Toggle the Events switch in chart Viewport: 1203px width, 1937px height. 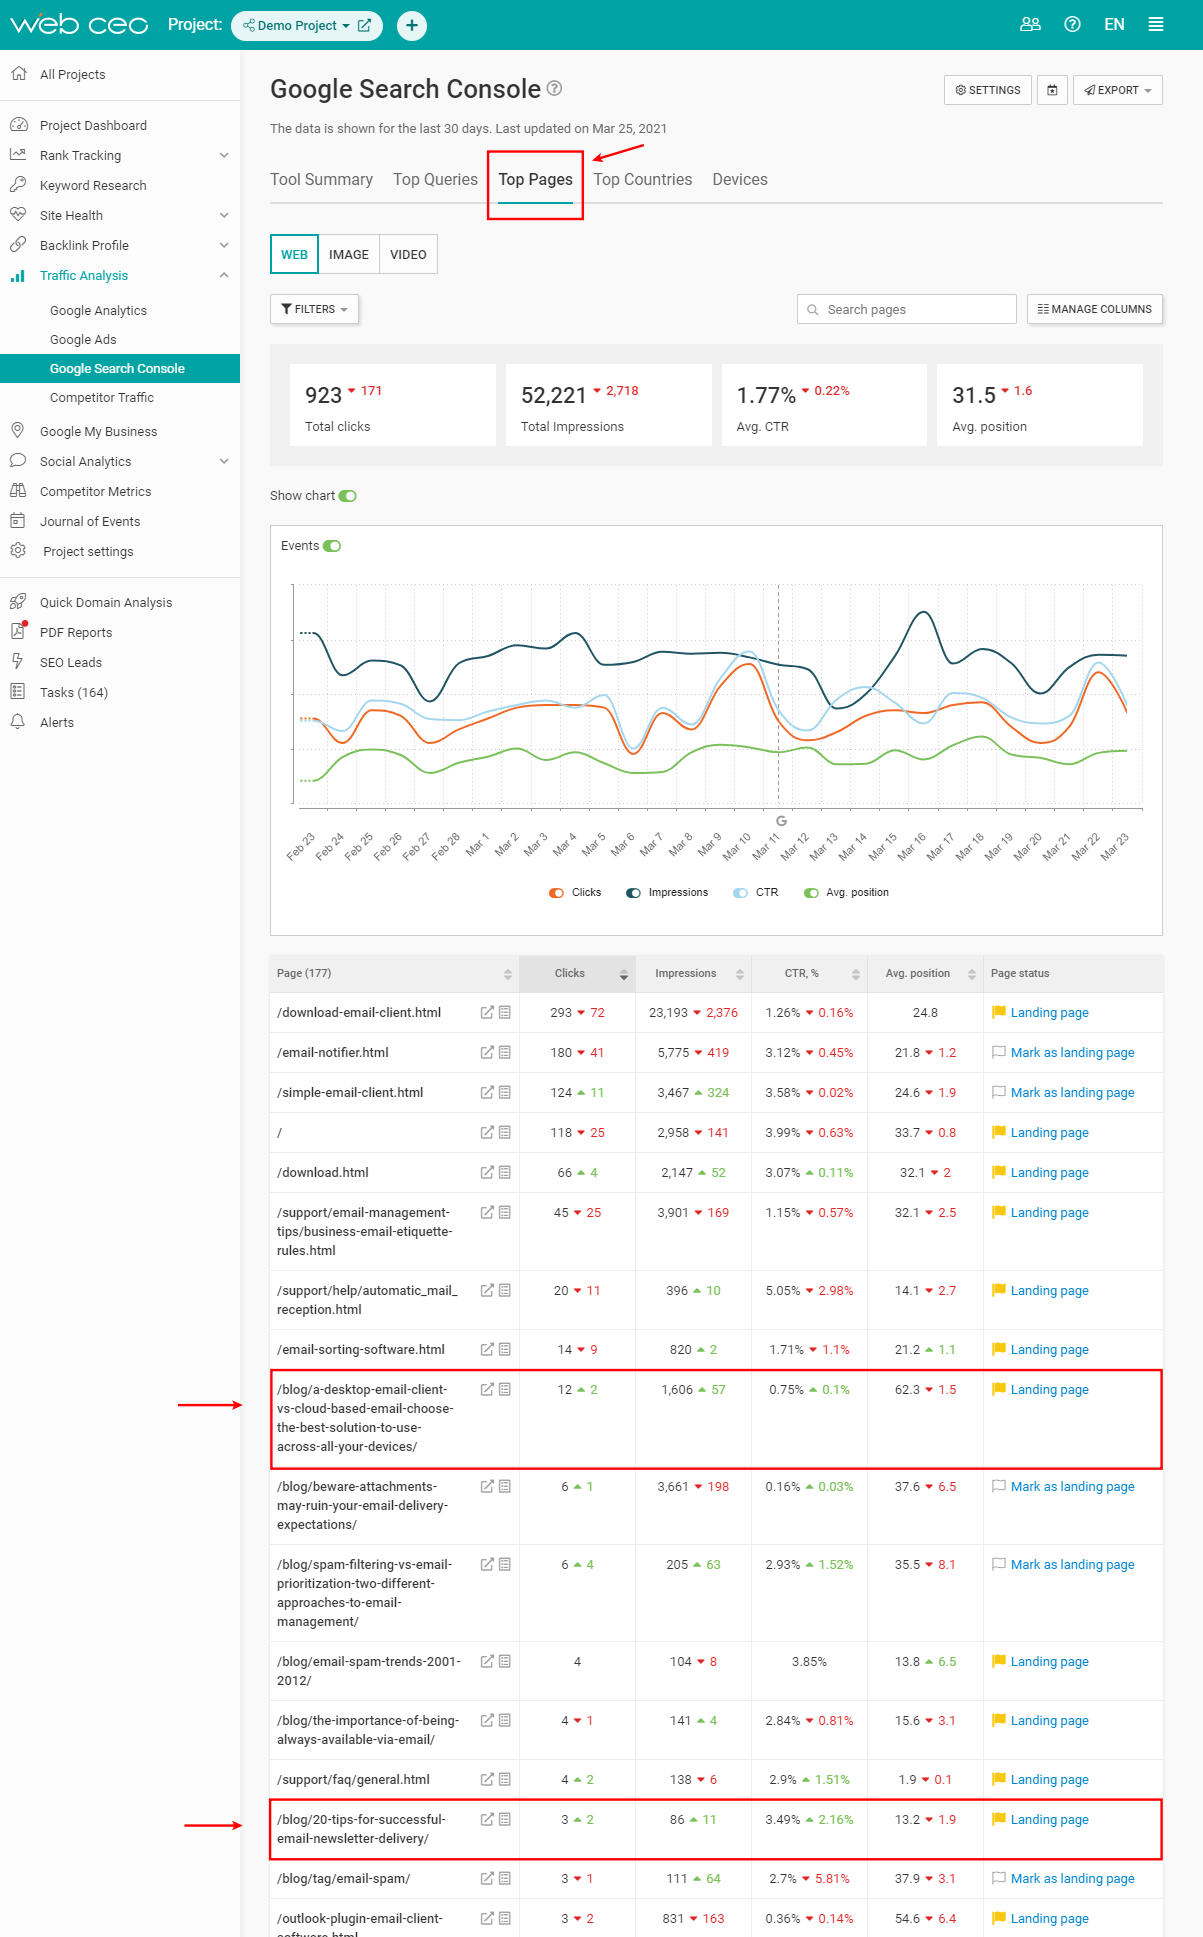pyautogui.click(x=332, y=546)
